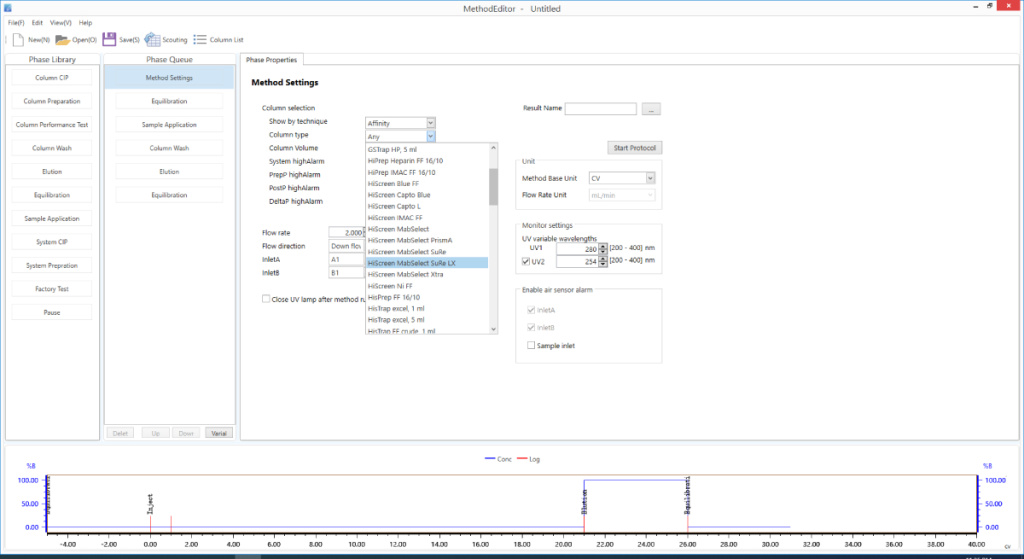Choose HiScreen Capto Blue column
This screenshot has height=559, width=1024.
coord(427,195)
